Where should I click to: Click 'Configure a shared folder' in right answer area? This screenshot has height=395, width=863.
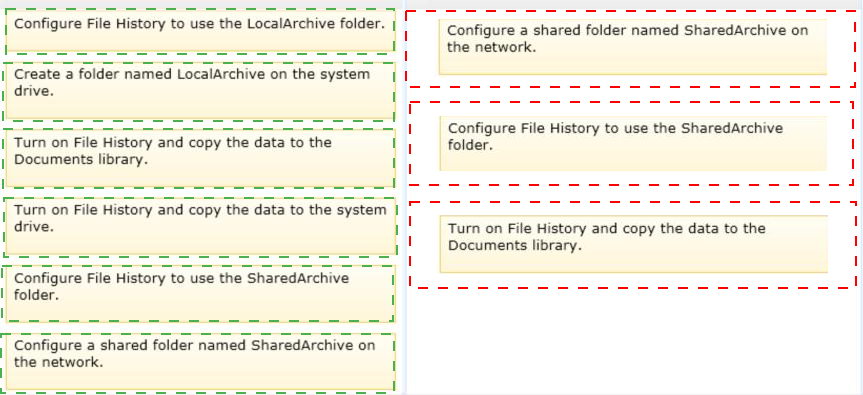pyautogui.click(x=633, y=47)
